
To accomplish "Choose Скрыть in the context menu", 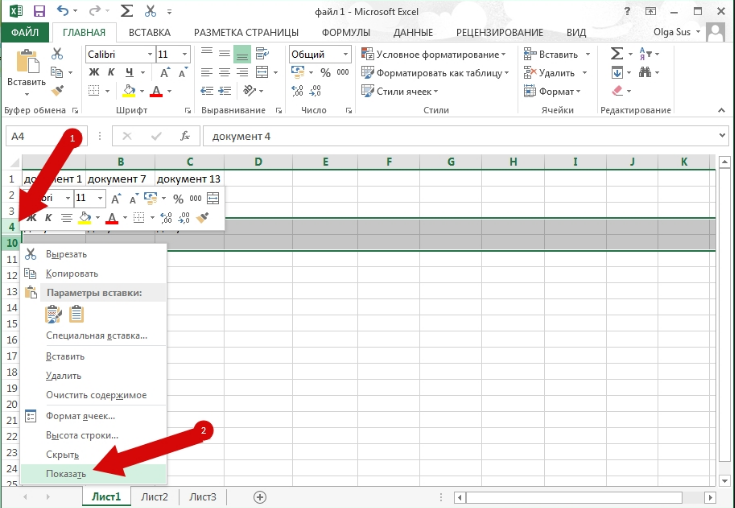I will (94, 454).
